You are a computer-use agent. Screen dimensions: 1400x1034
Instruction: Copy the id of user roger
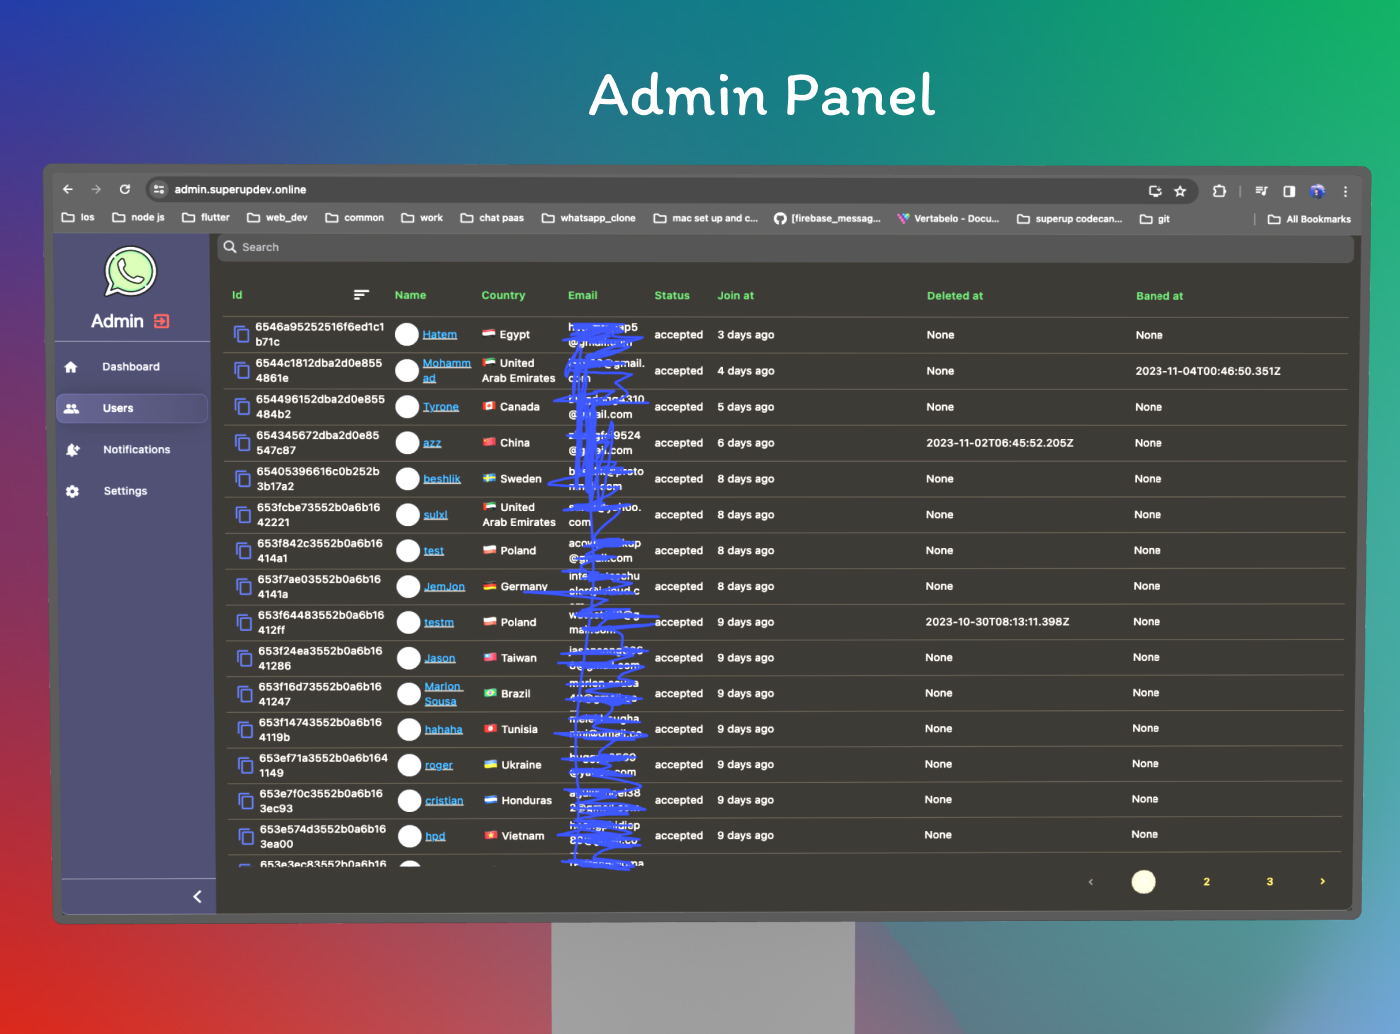[245, 765]
